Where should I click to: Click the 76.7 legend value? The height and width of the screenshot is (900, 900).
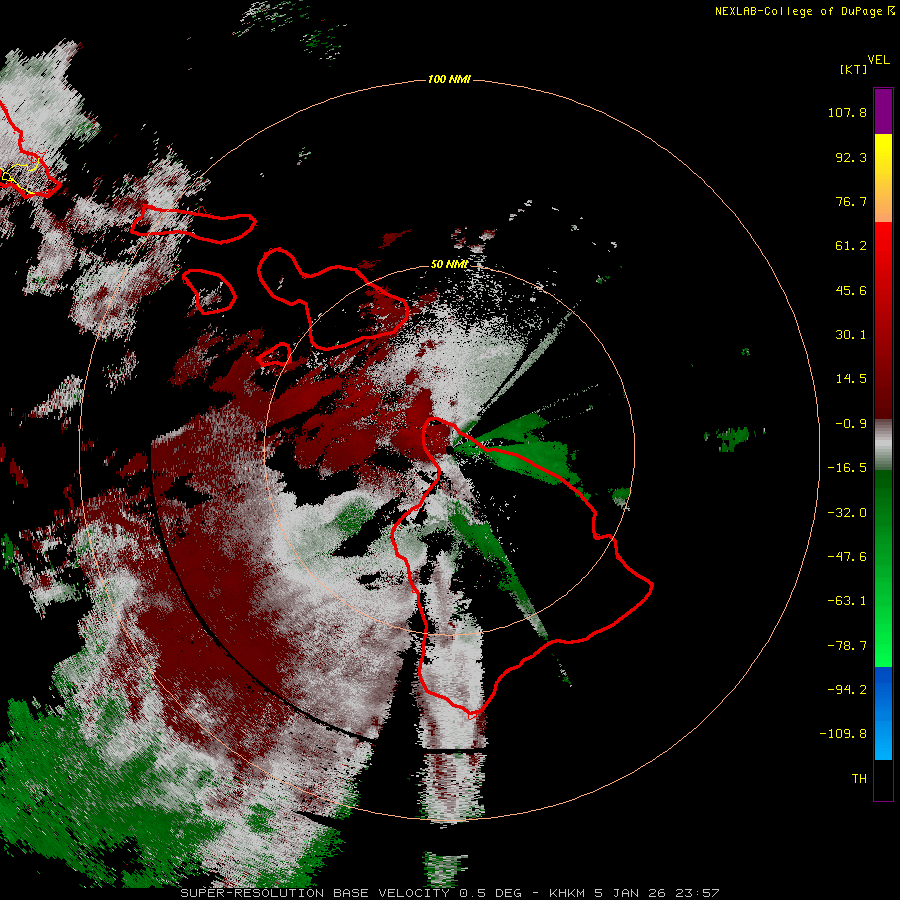pos(851,201)
